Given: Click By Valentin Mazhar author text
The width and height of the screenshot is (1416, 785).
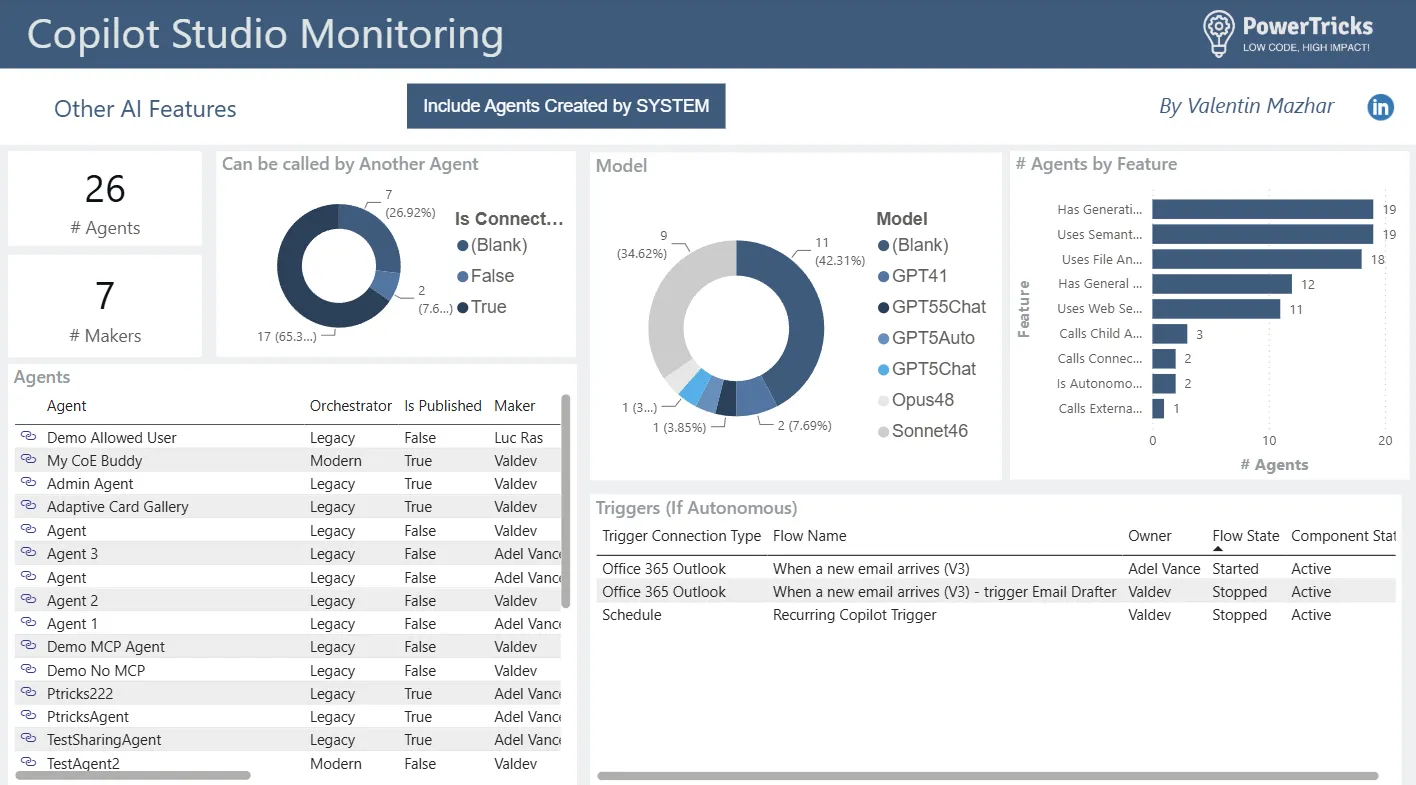Looking at the screenshot, I should [1247, 106].
